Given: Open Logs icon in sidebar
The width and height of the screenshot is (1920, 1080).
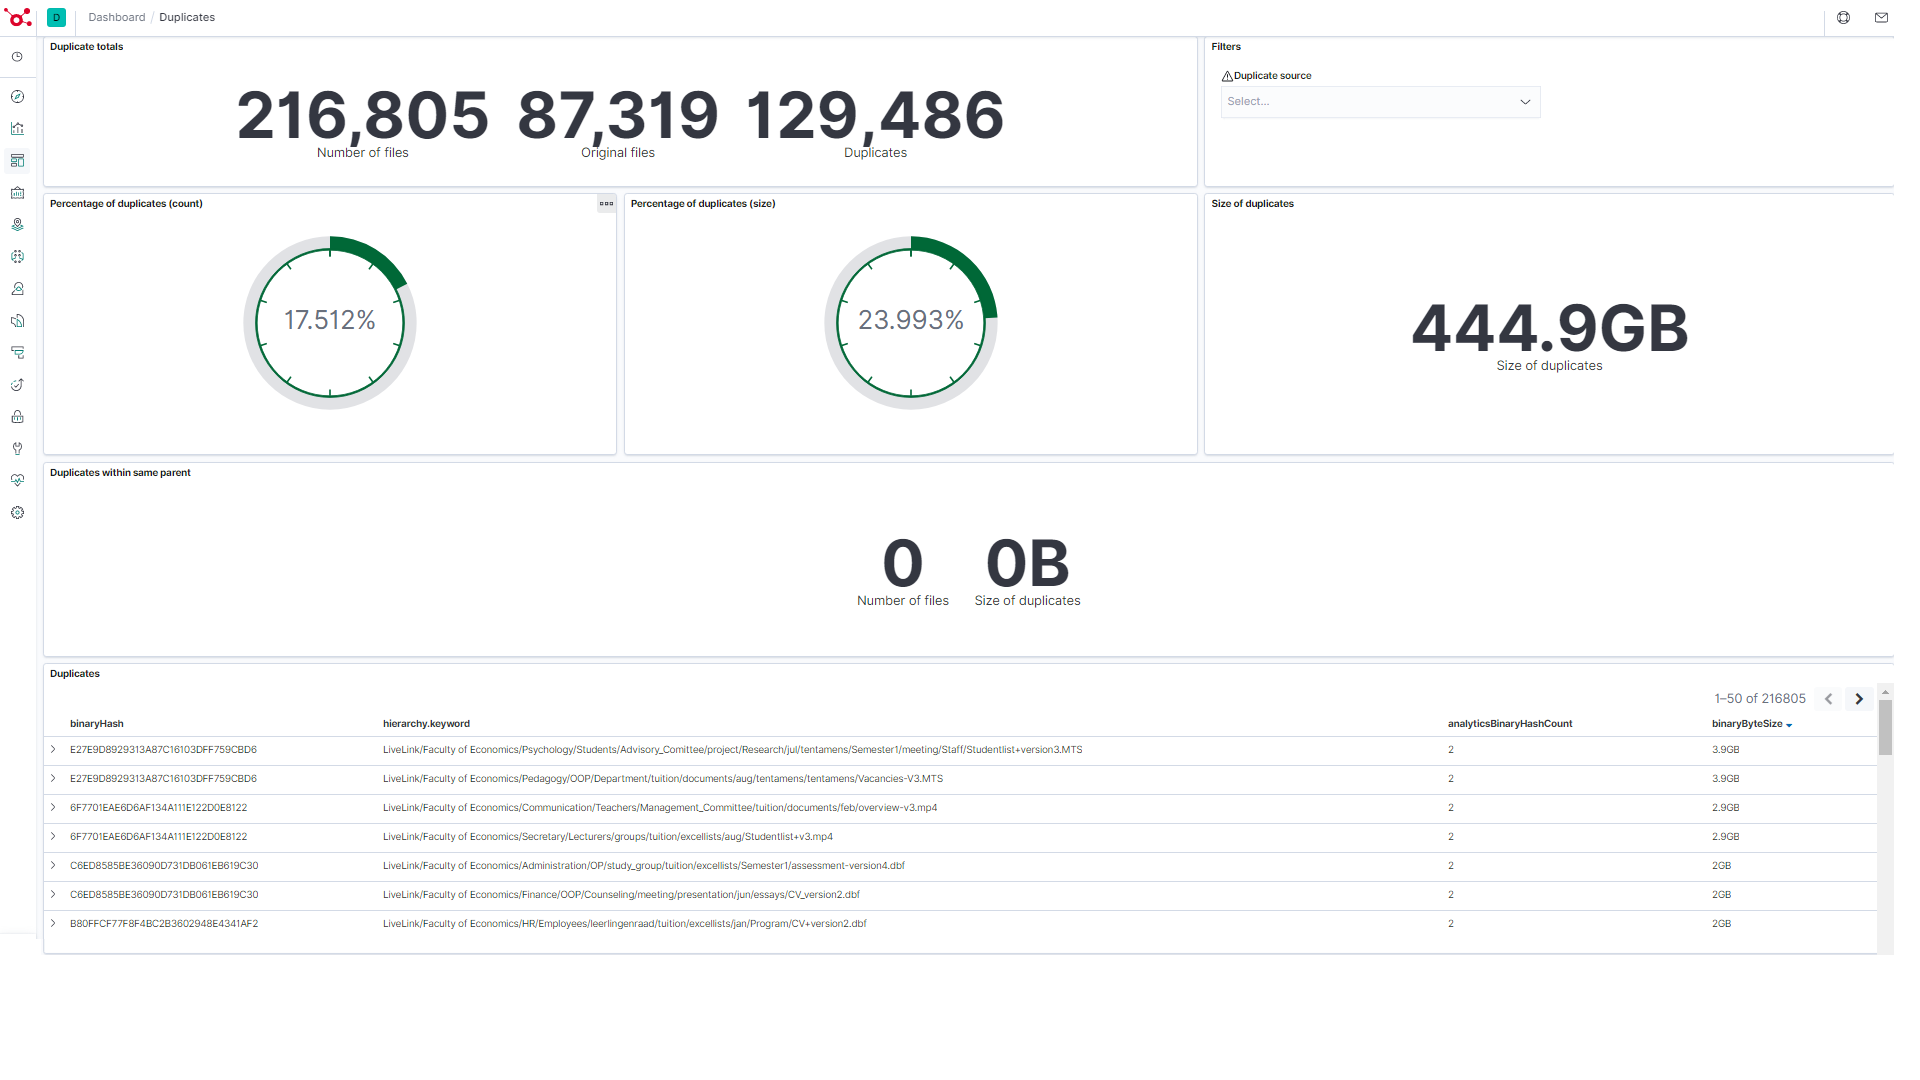Looking at the screenshot, I should point(17,321).
